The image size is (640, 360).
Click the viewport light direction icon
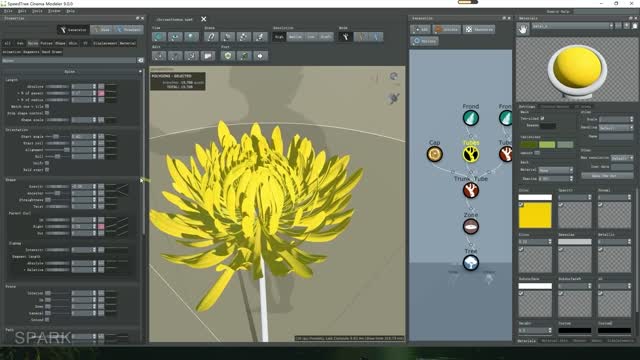tap(394, 98)
